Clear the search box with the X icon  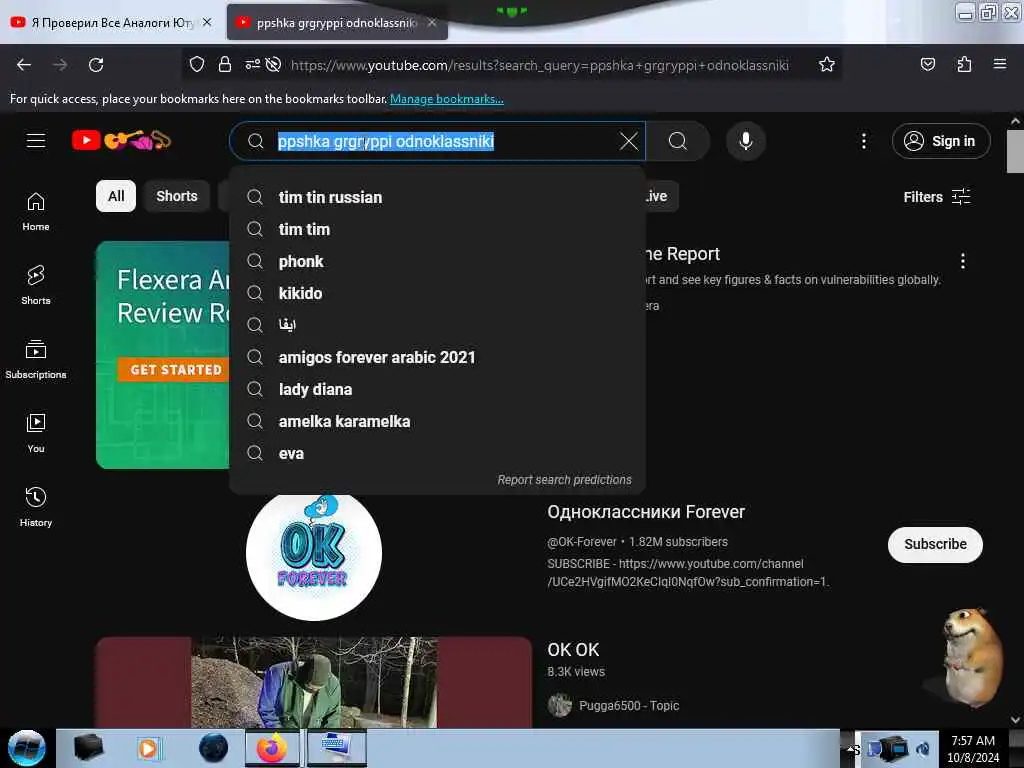click(x=628, y=141)
